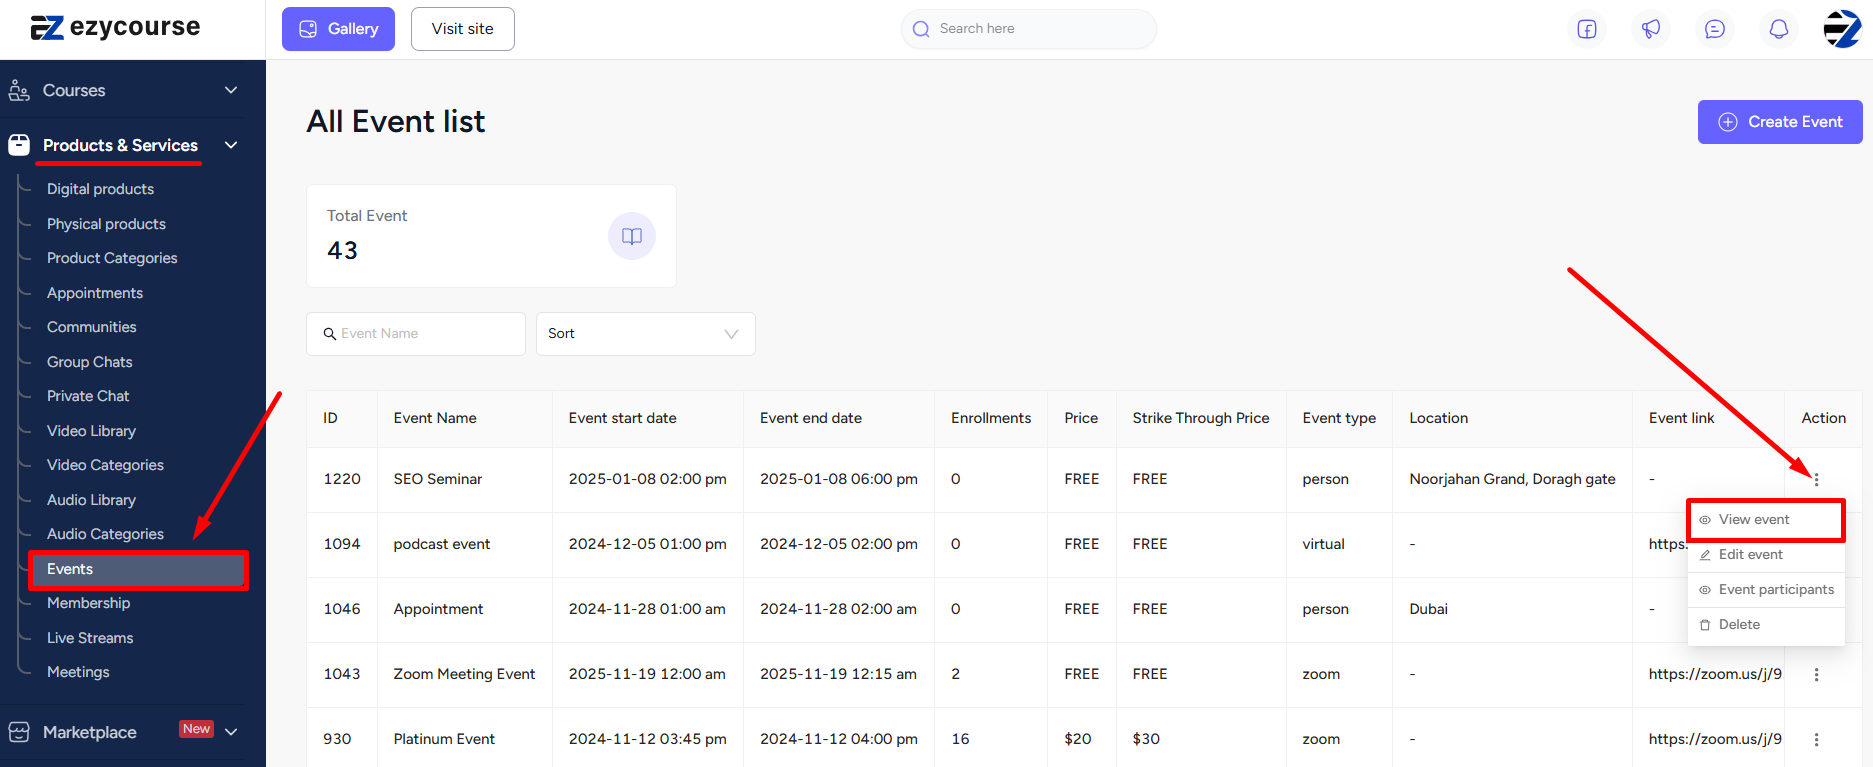Image resolution: width=1873 pixels, height=767 pixels.
Task: Open Product Categories in sidebar
Action: pos(112,258)
